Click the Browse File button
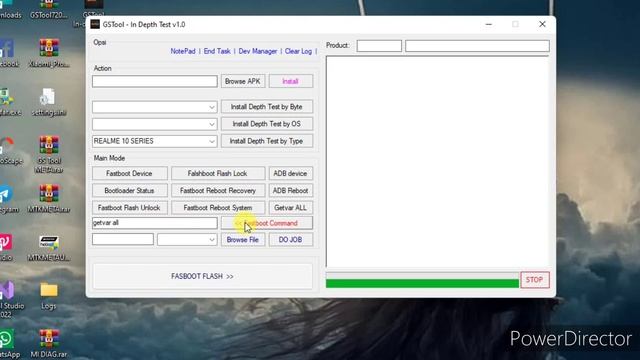Viewport: 640px width, 360px height. click(243, 240)
